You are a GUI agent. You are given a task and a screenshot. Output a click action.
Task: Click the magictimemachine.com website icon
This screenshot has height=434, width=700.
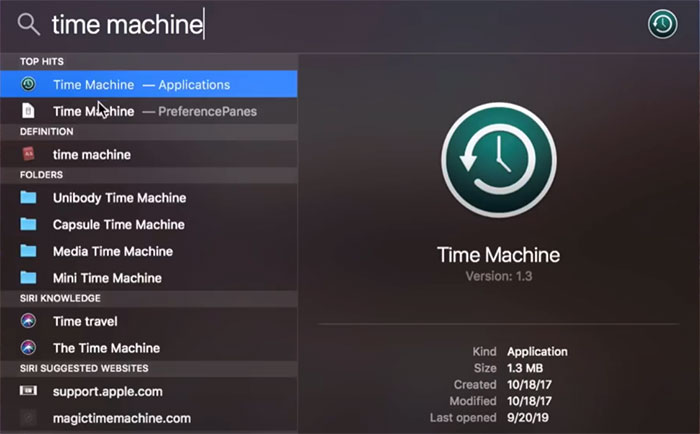29,418
